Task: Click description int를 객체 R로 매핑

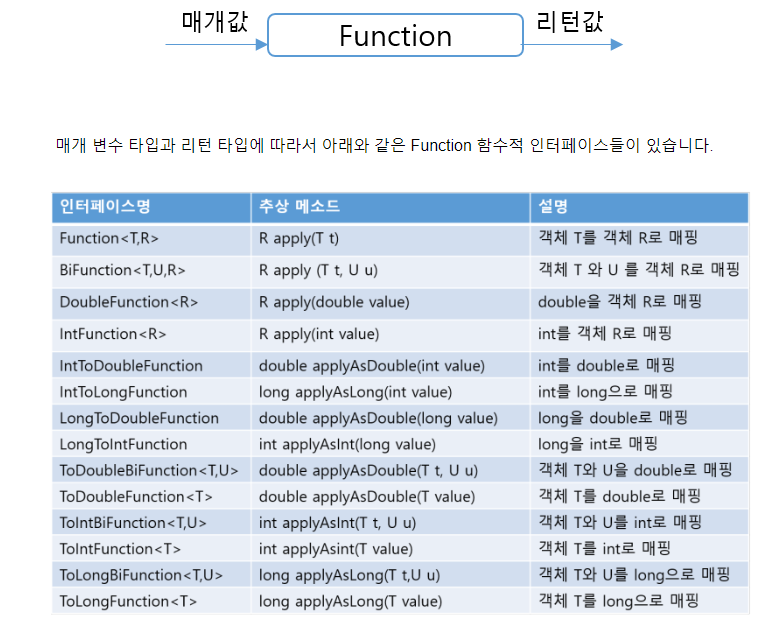Action: (639, 335)
